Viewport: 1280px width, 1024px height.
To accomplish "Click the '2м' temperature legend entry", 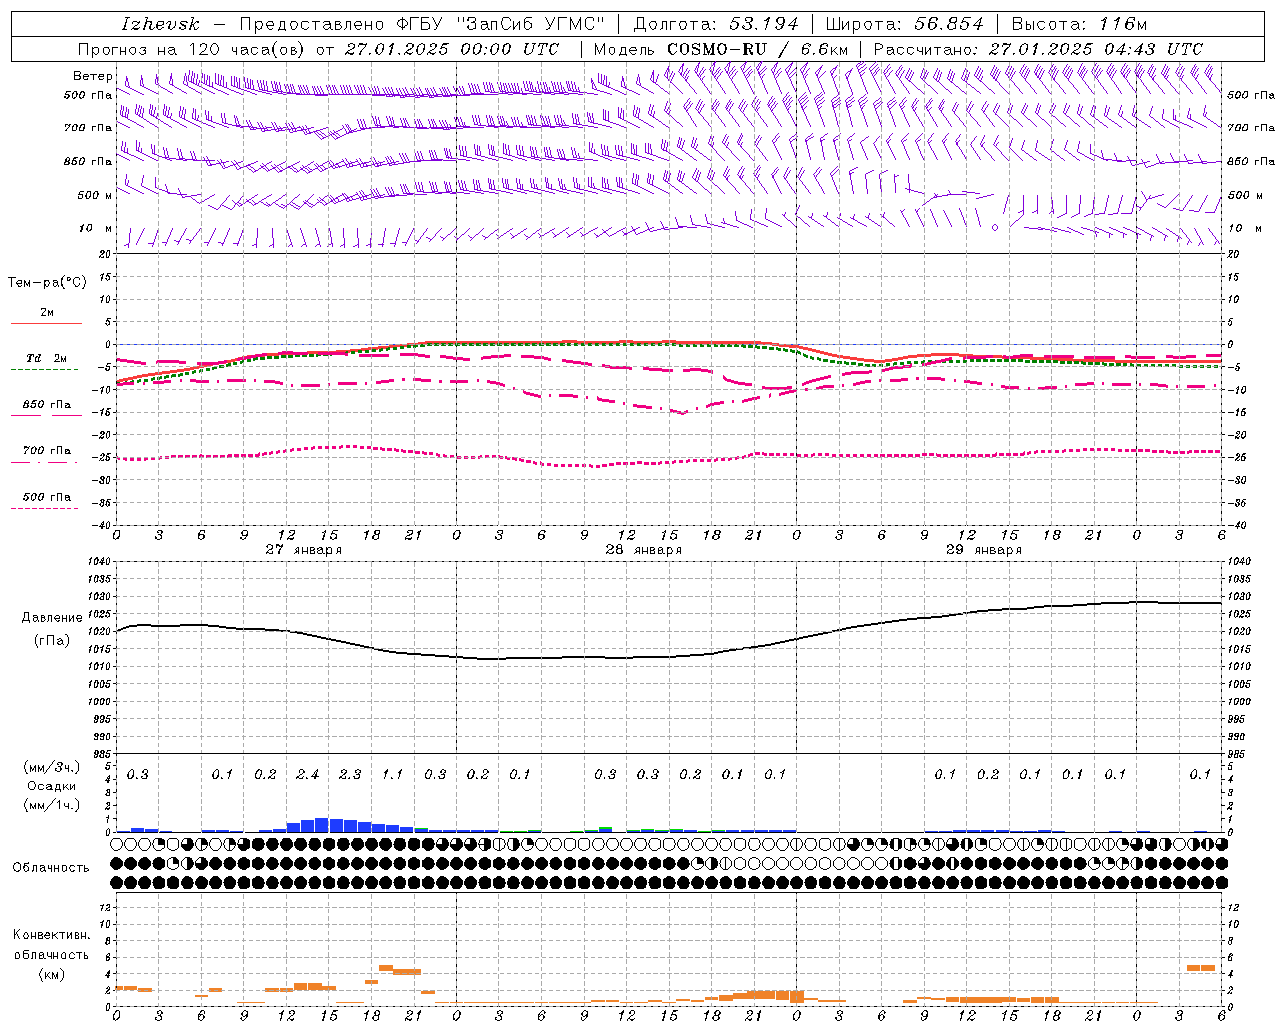I will click(x=47, y=313).
